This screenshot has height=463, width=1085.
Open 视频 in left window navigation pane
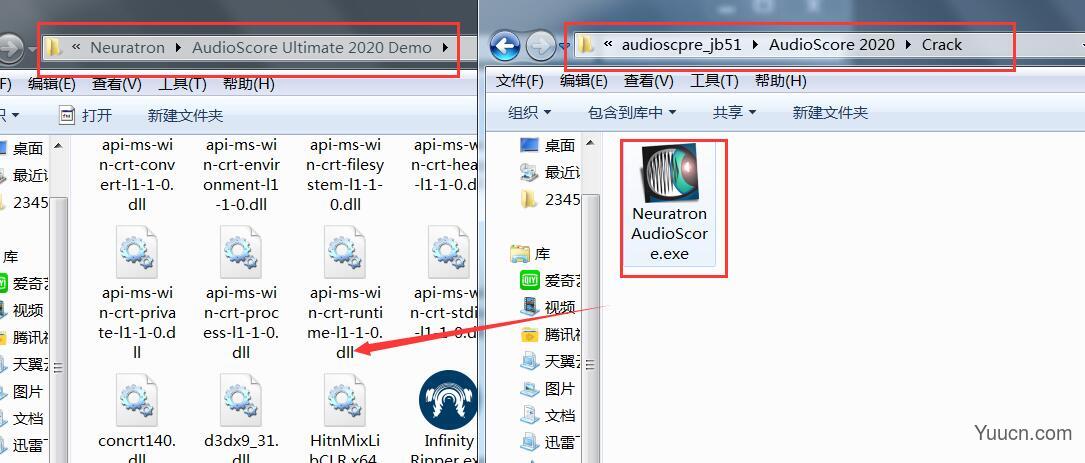[22, 310]
